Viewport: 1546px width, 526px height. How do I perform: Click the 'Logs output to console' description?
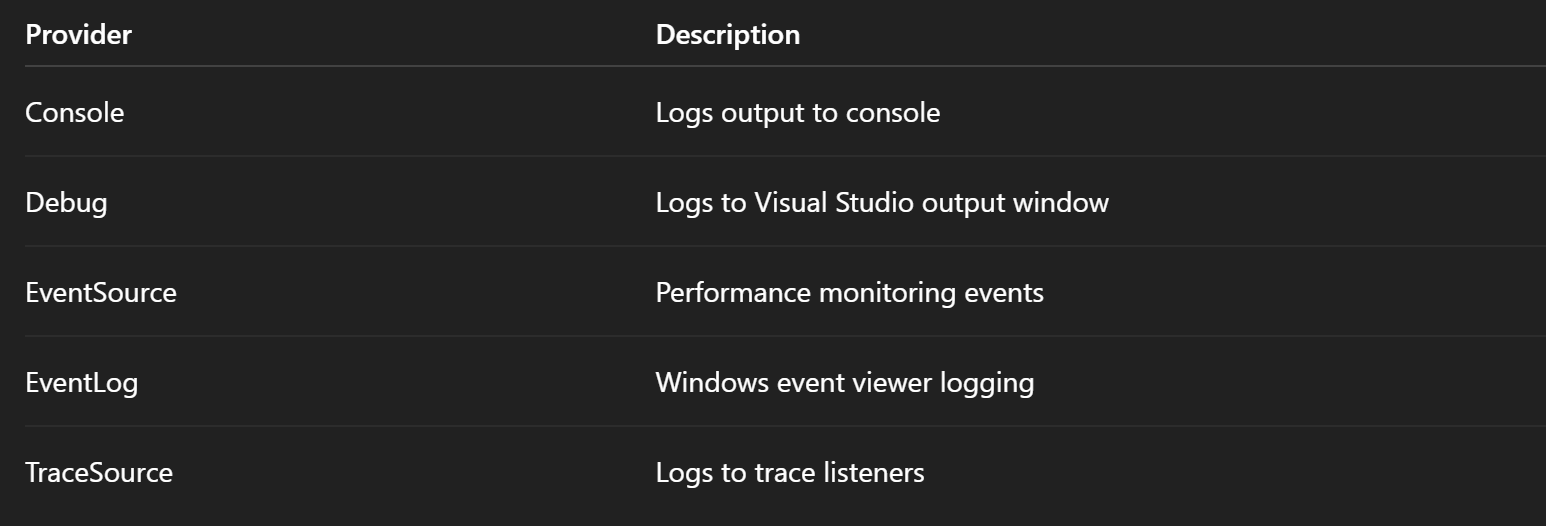coord(797,113)
